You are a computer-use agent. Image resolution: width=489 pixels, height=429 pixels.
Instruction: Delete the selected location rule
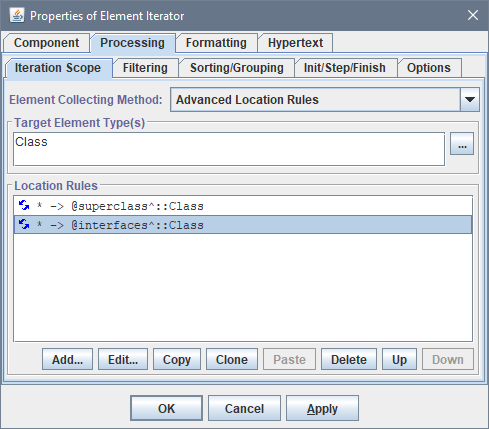click(349, 359)
